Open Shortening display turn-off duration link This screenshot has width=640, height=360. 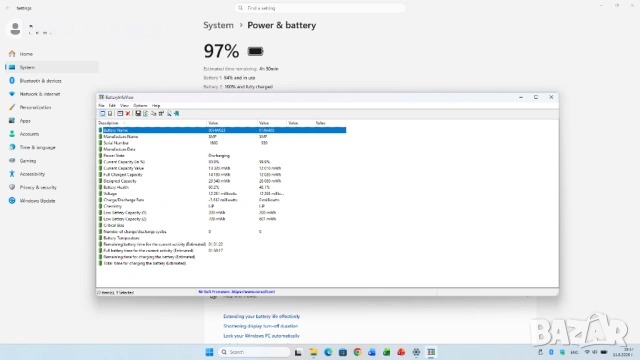[260, 326]
